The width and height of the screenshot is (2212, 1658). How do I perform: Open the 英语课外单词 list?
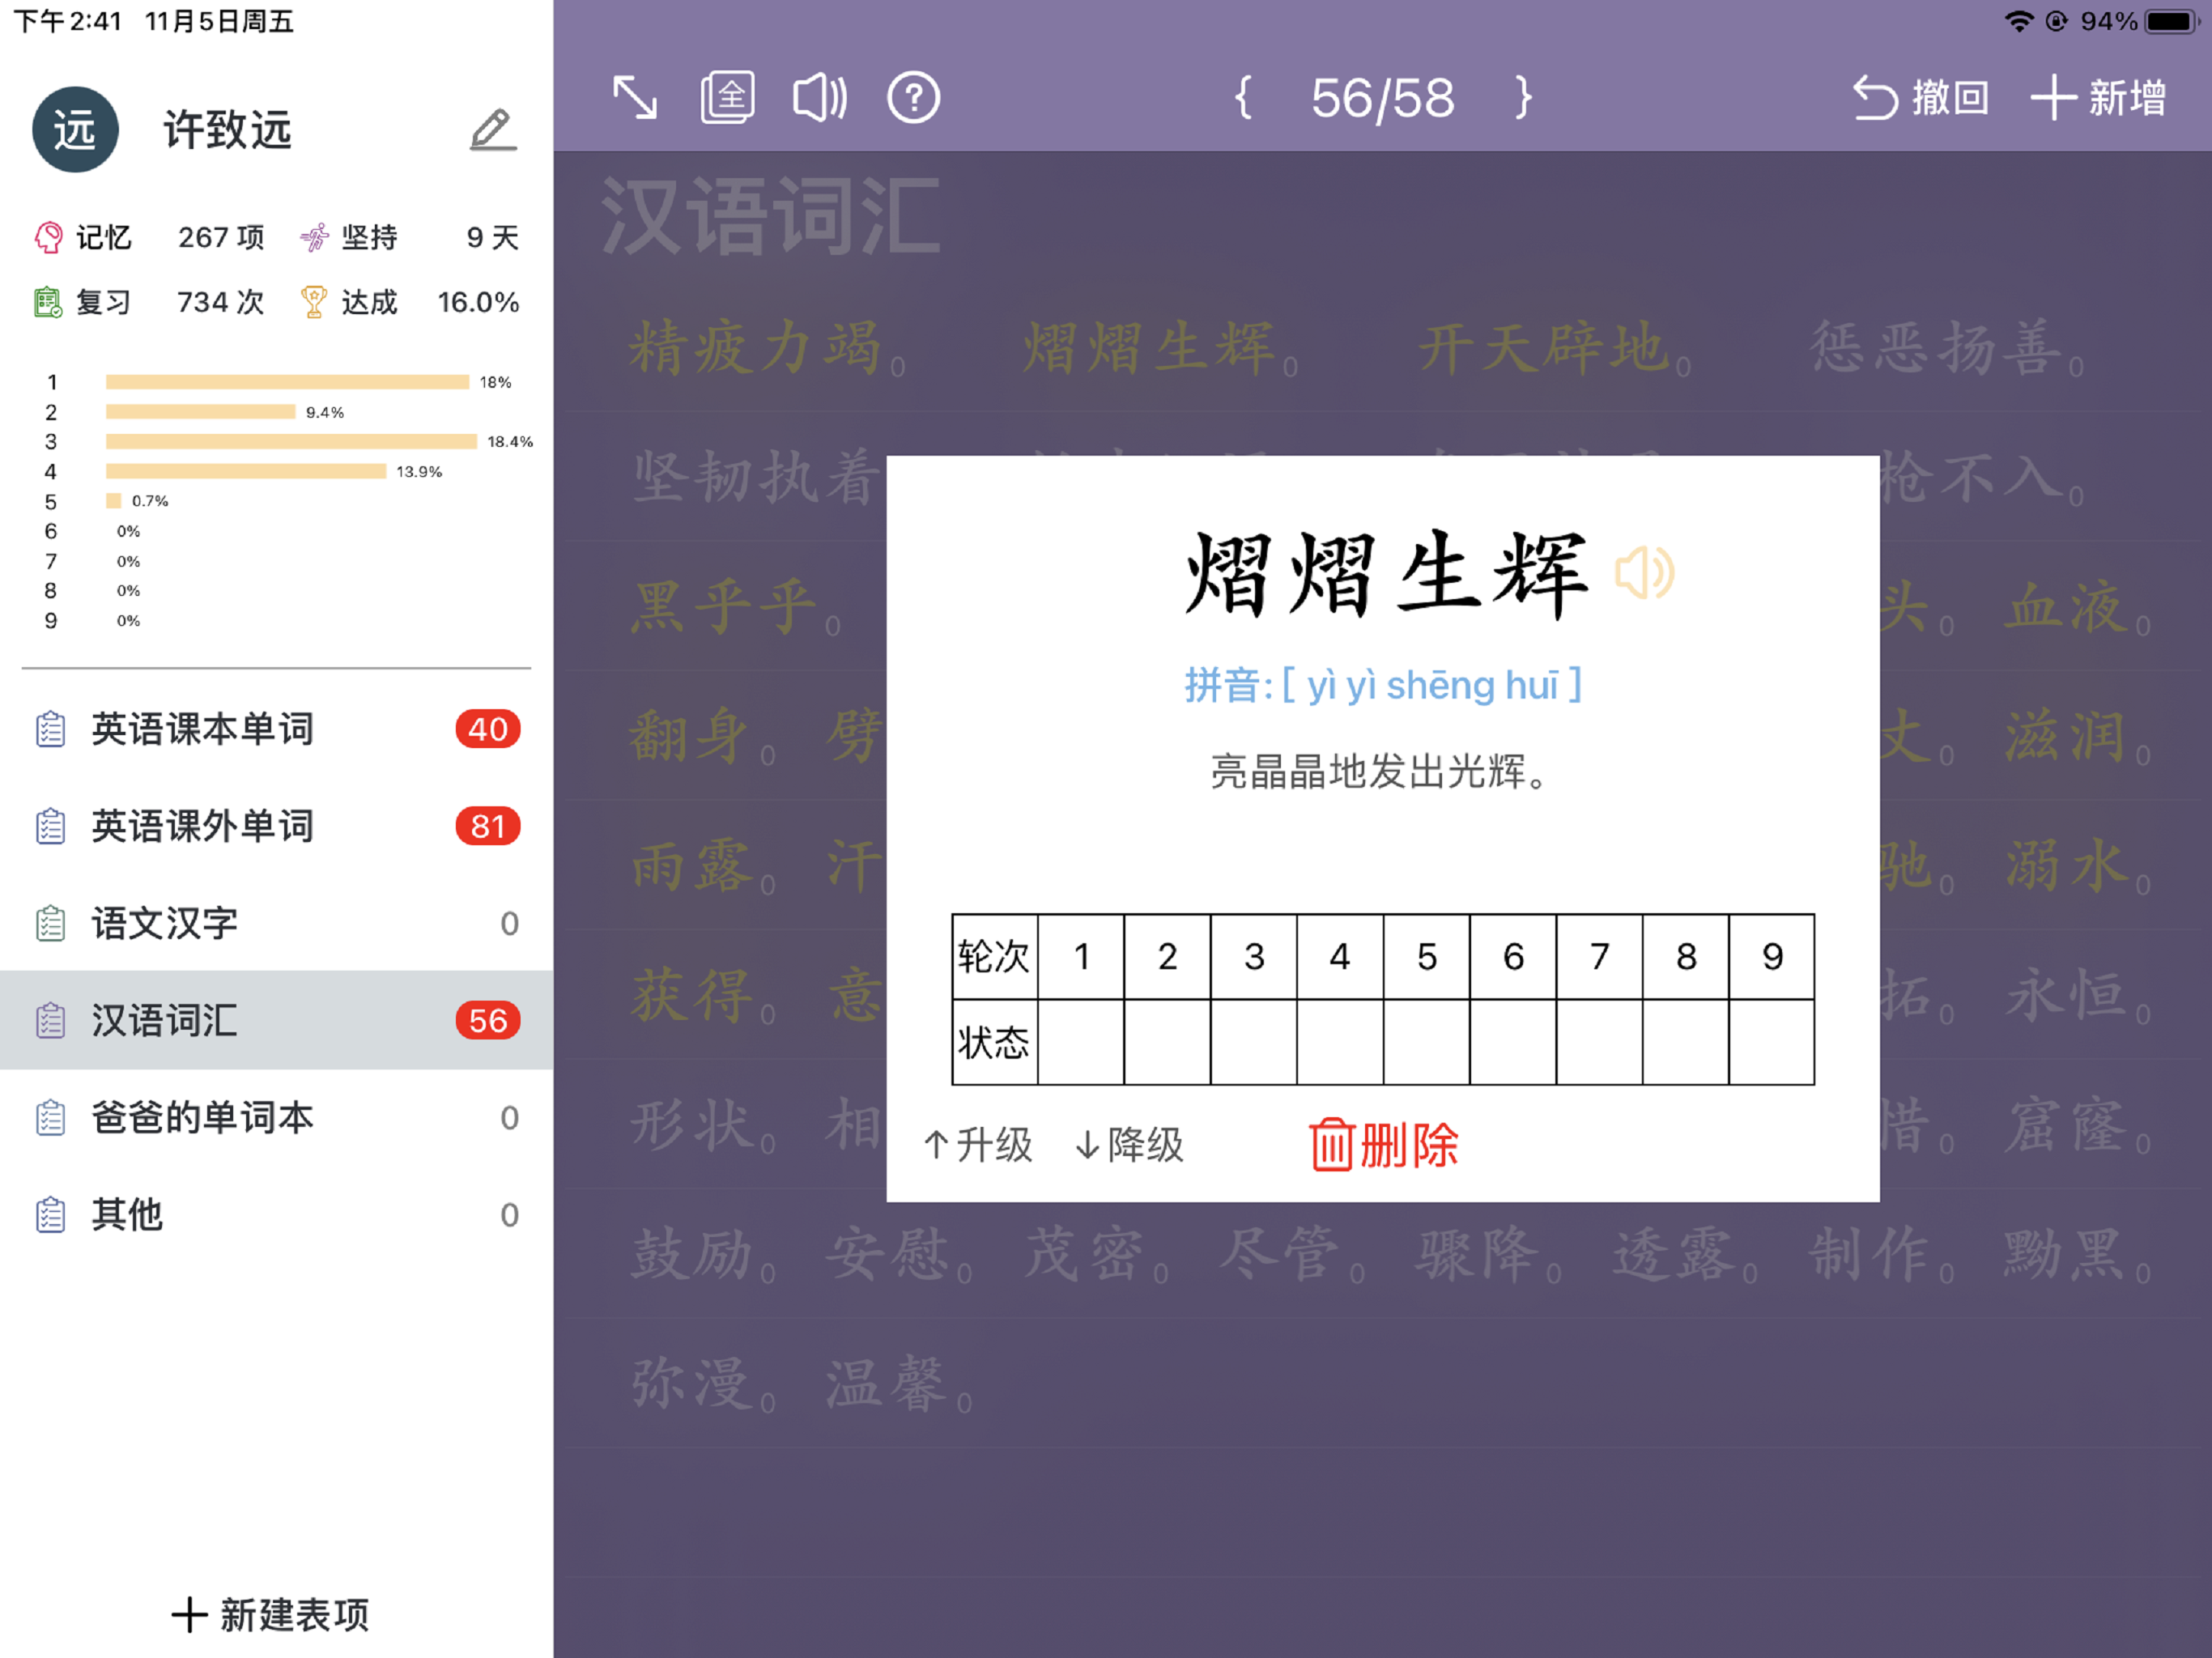(276, 826)
